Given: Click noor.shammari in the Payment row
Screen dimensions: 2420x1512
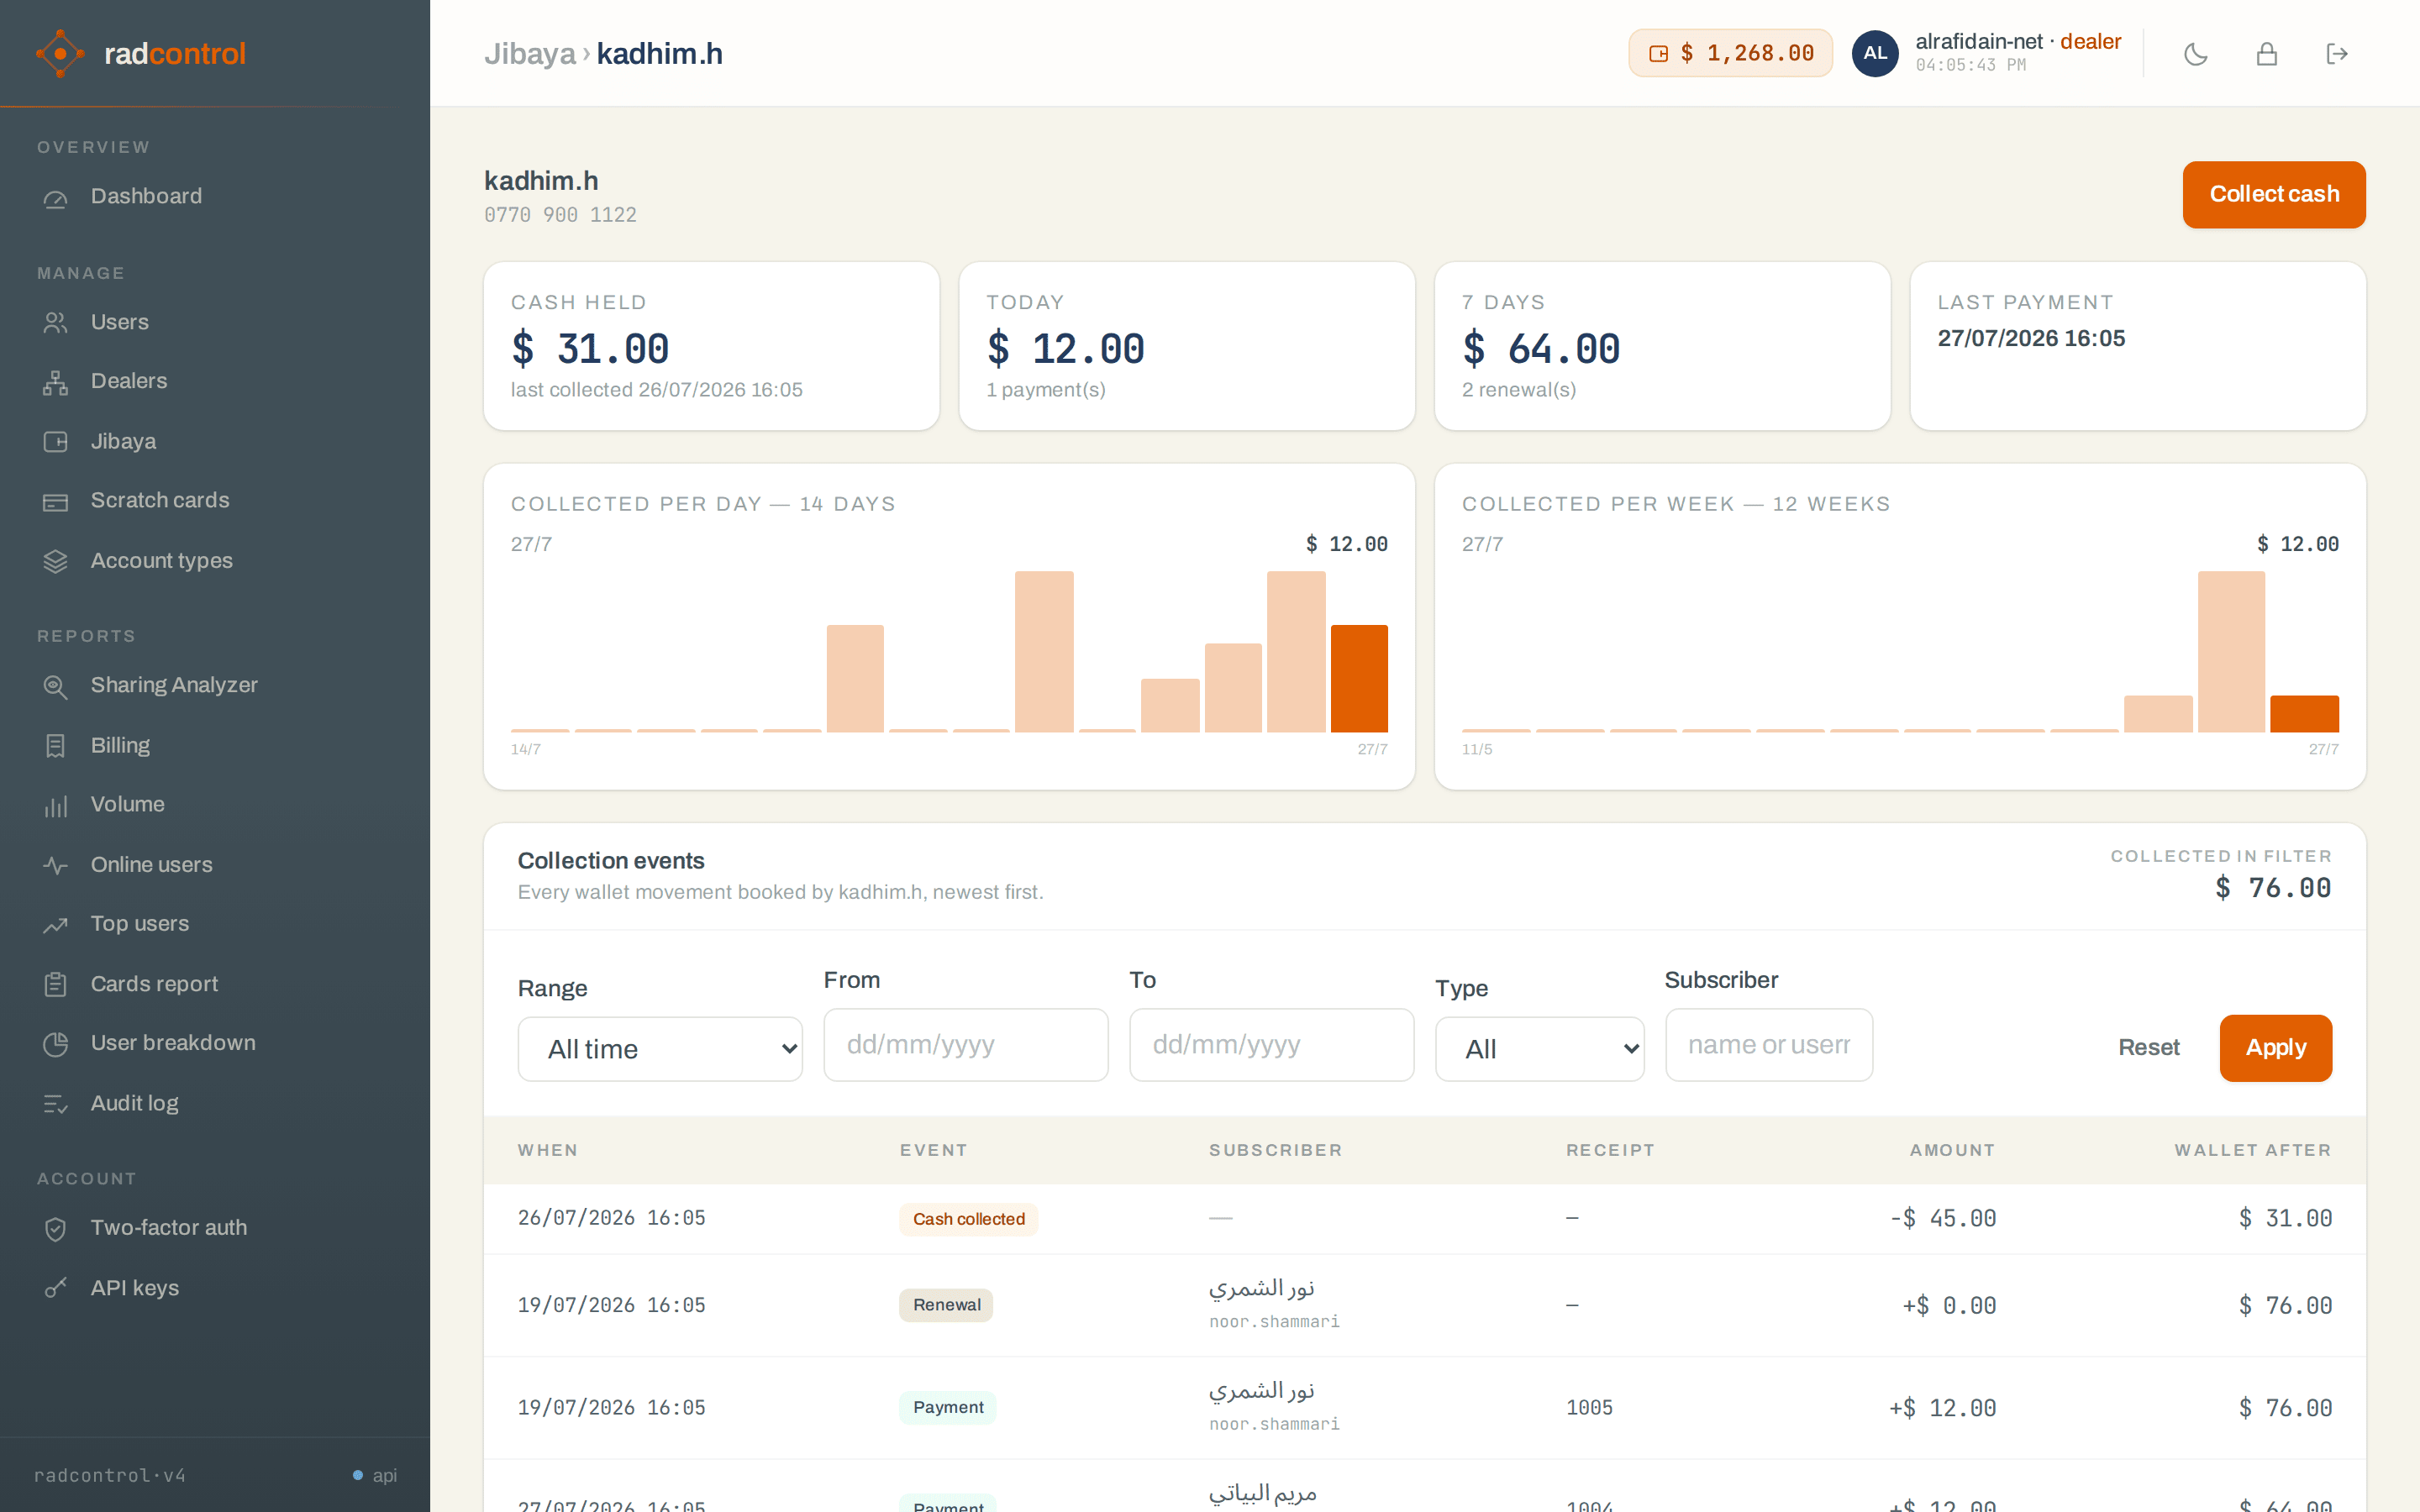Looking at the screenshot, I should (1274, 1424).
